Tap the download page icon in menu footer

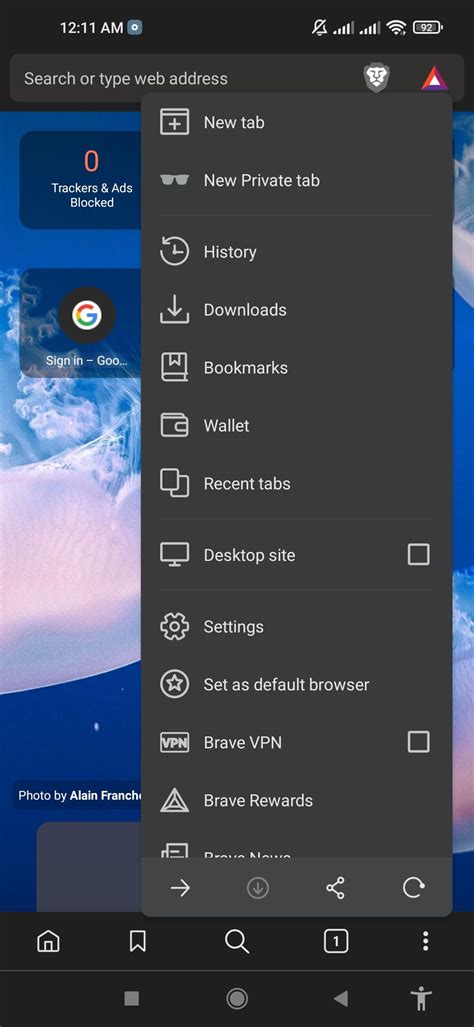pos(258,888)
